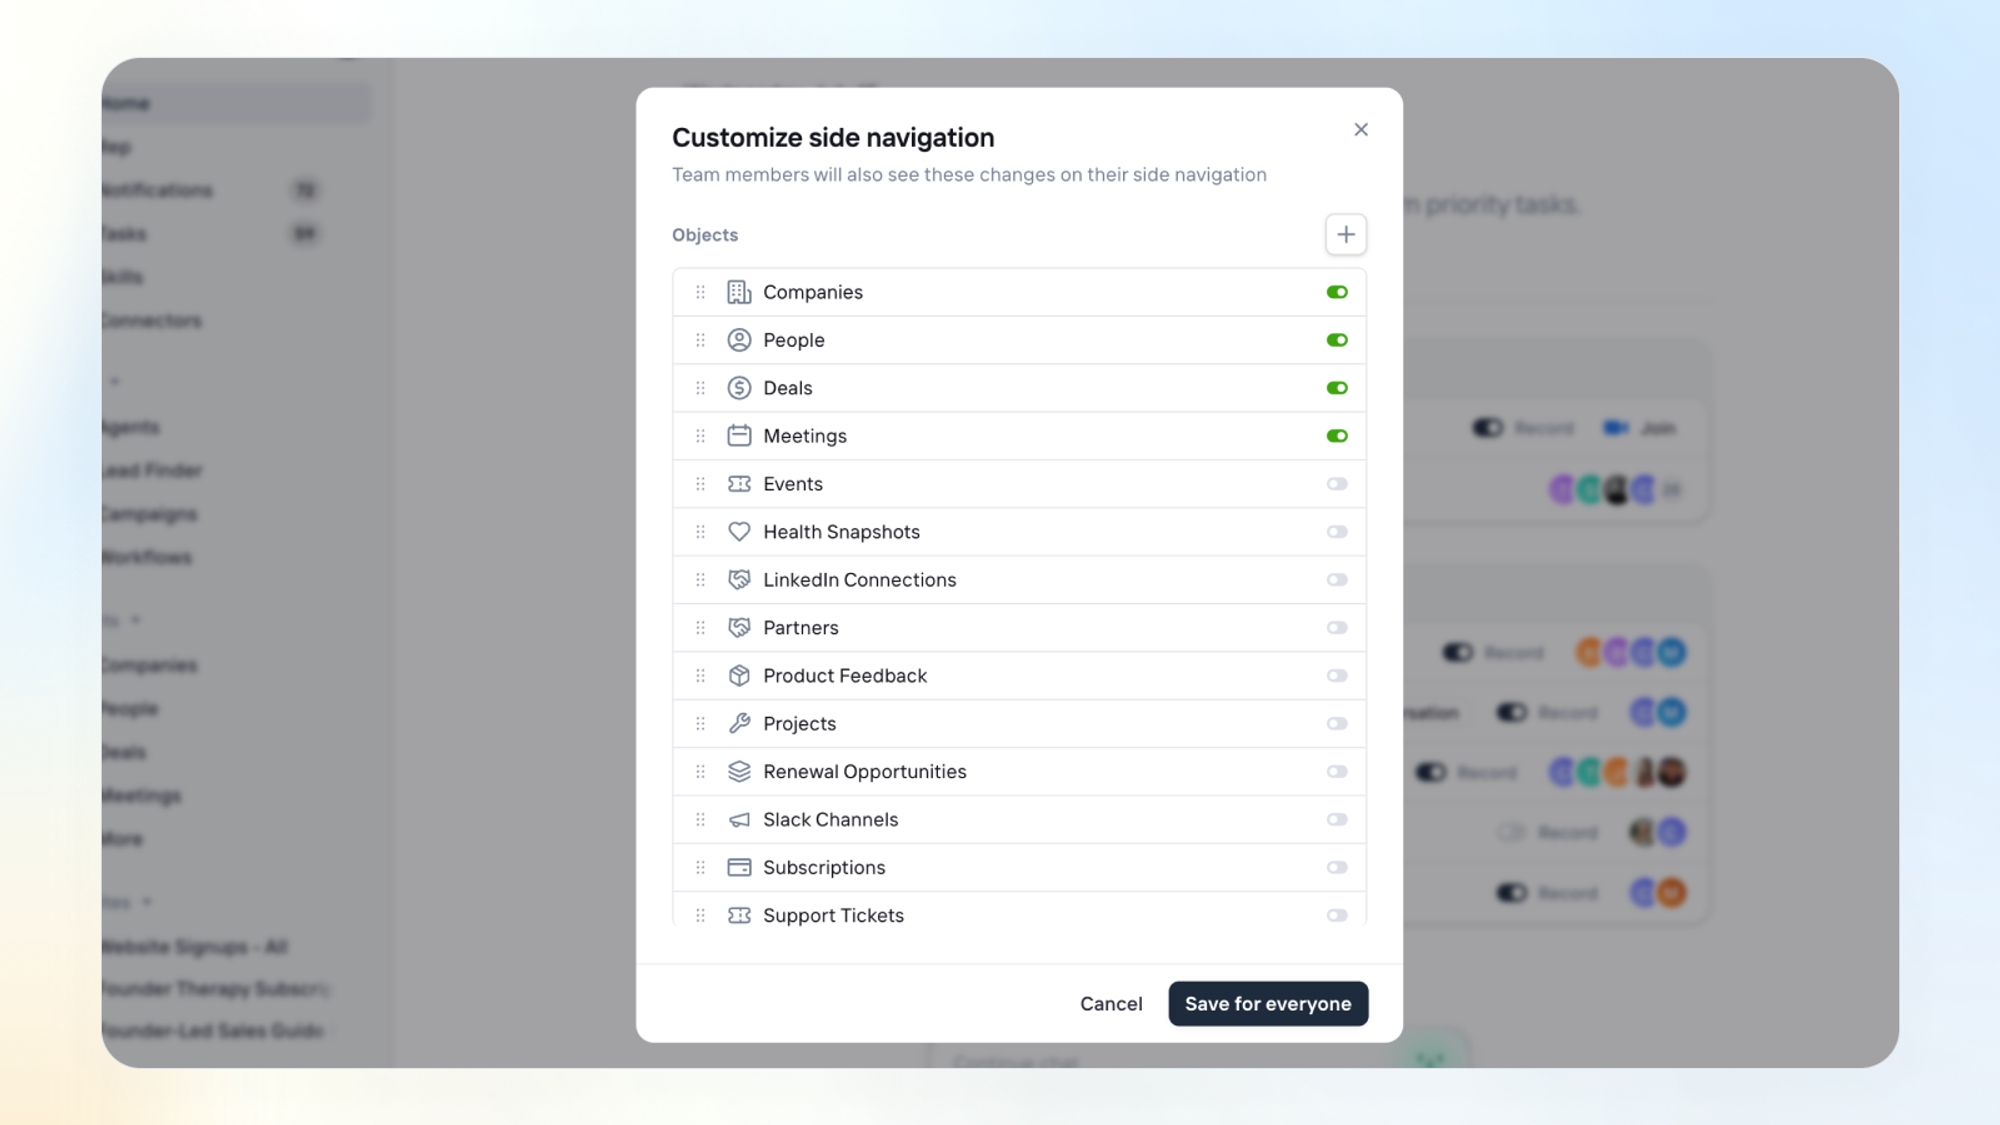Screen dimensions: 2000x1125
Task: Click the Product Feedback label
Action: (x=845, y=676)
